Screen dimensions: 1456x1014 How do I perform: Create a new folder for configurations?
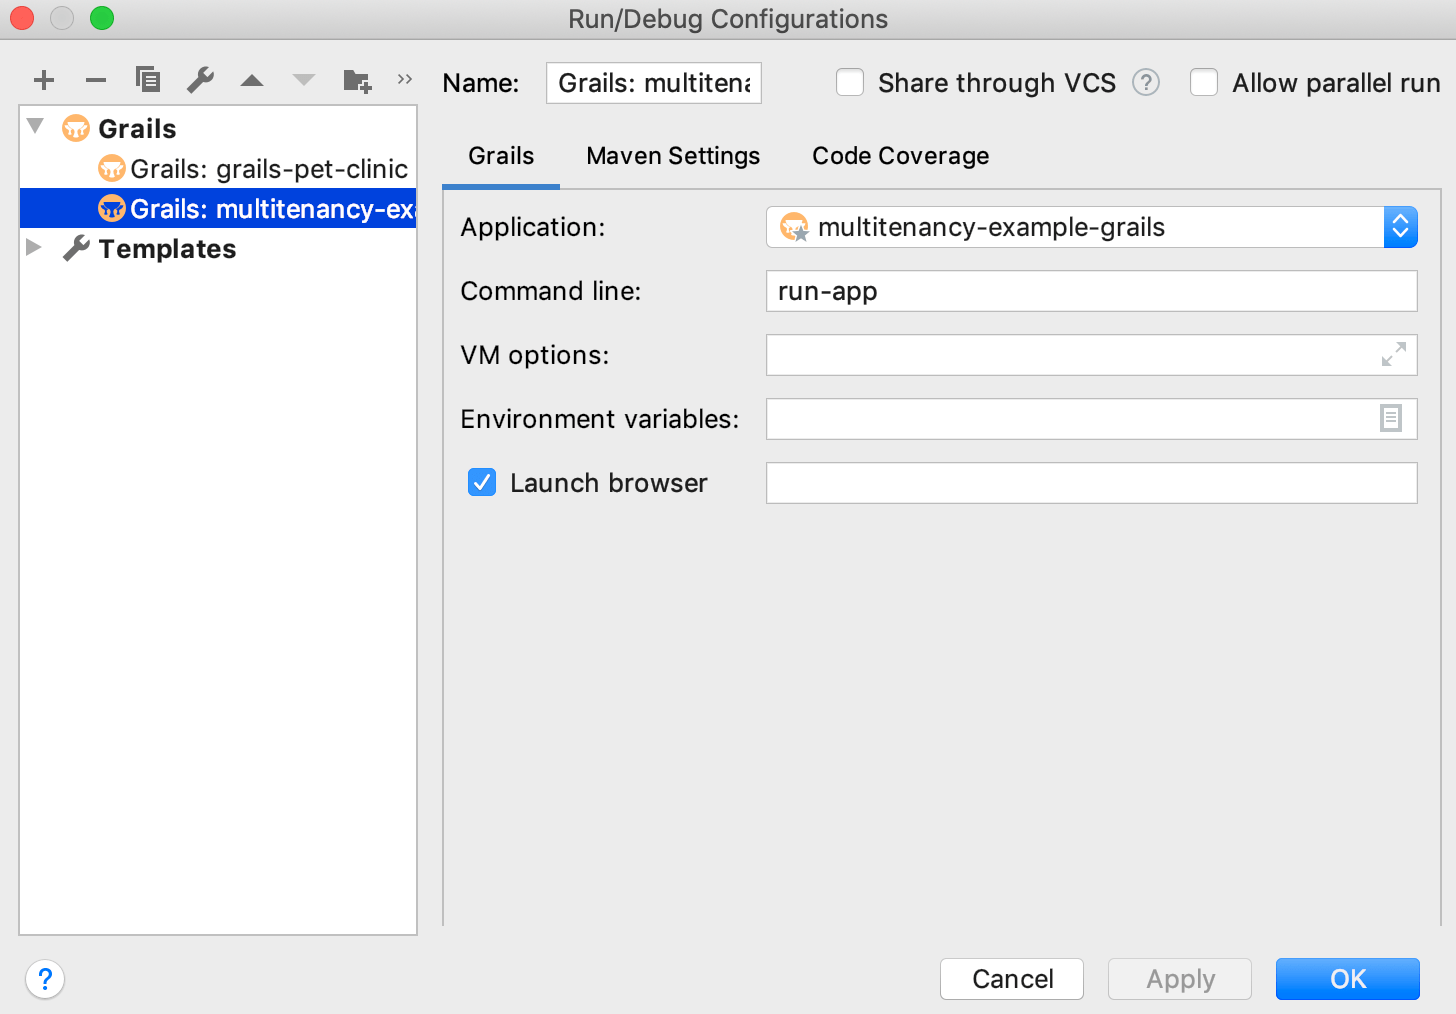[357, 80]
